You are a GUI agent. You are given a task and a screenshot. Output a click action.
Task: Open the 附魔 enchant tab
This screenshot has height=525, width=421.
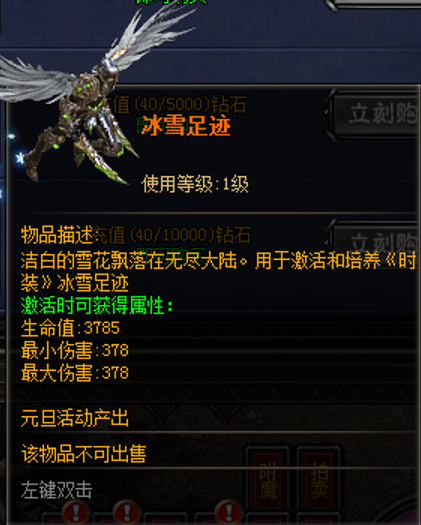(x=268, y=480)
